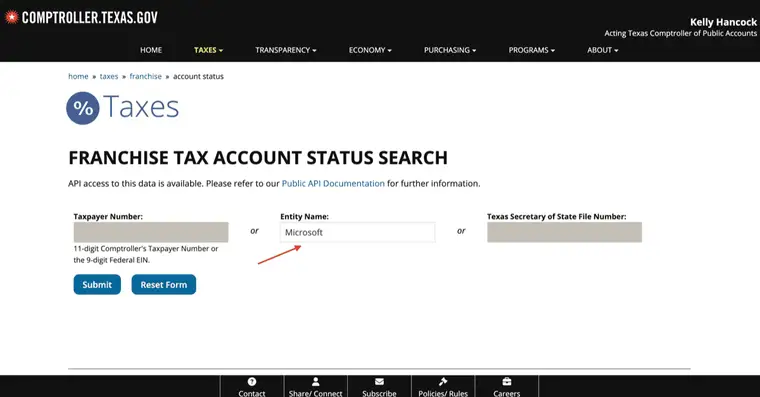Image resolution: width=760 pixels, height=397 pixels.
Task: Click the Entity Name label
Action: [304, 217]
